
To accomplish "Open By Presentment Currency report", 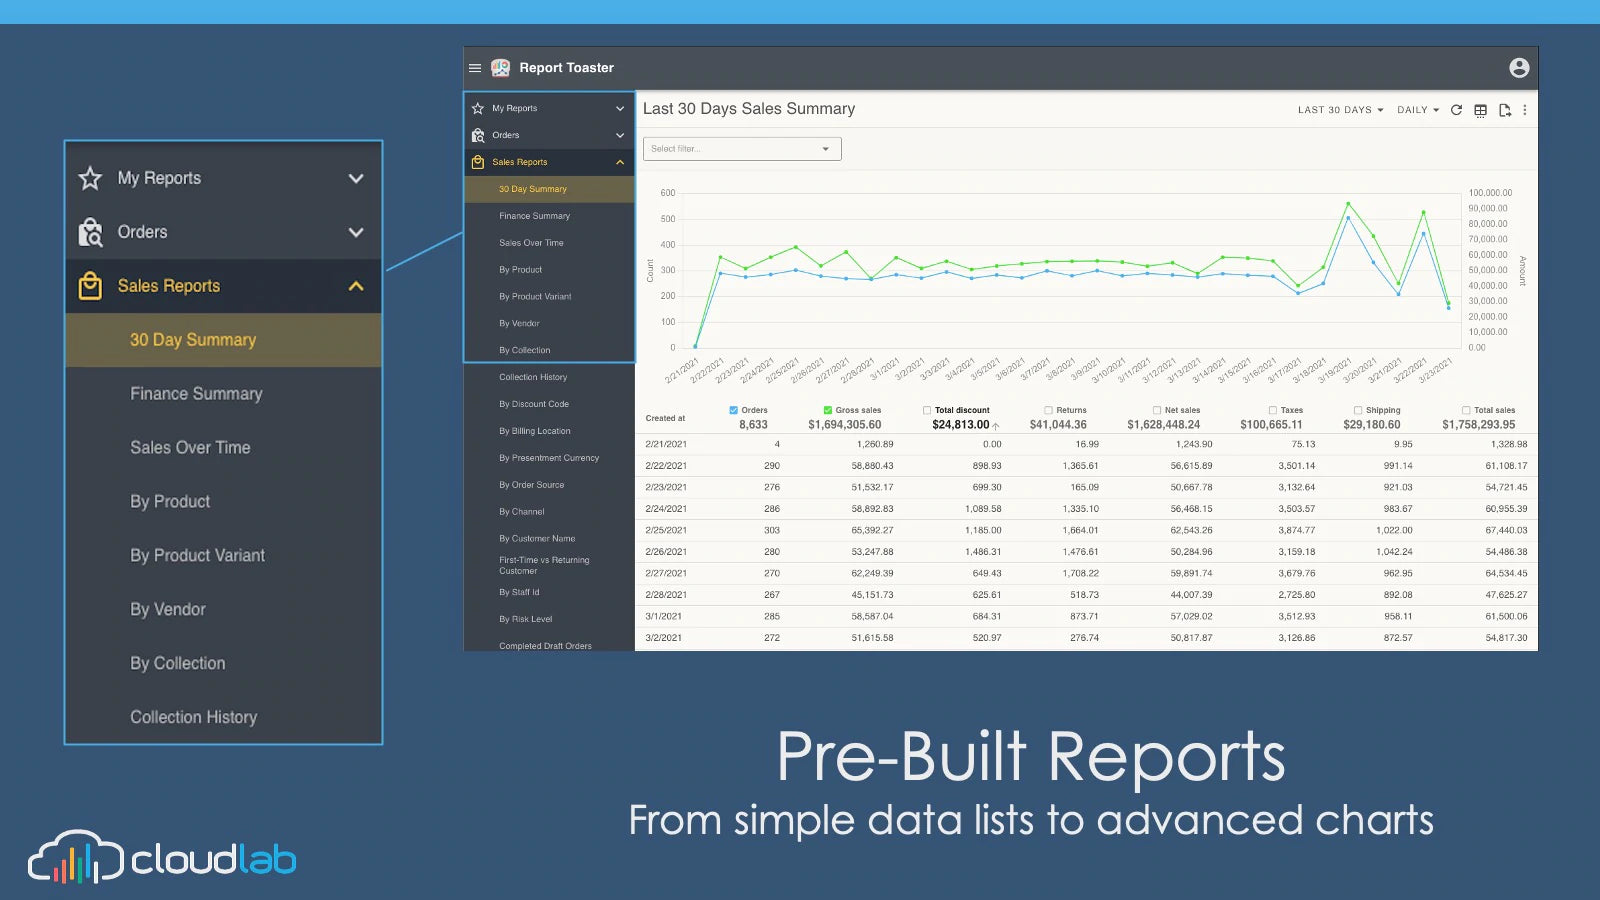I will click(x=549, y=458).
